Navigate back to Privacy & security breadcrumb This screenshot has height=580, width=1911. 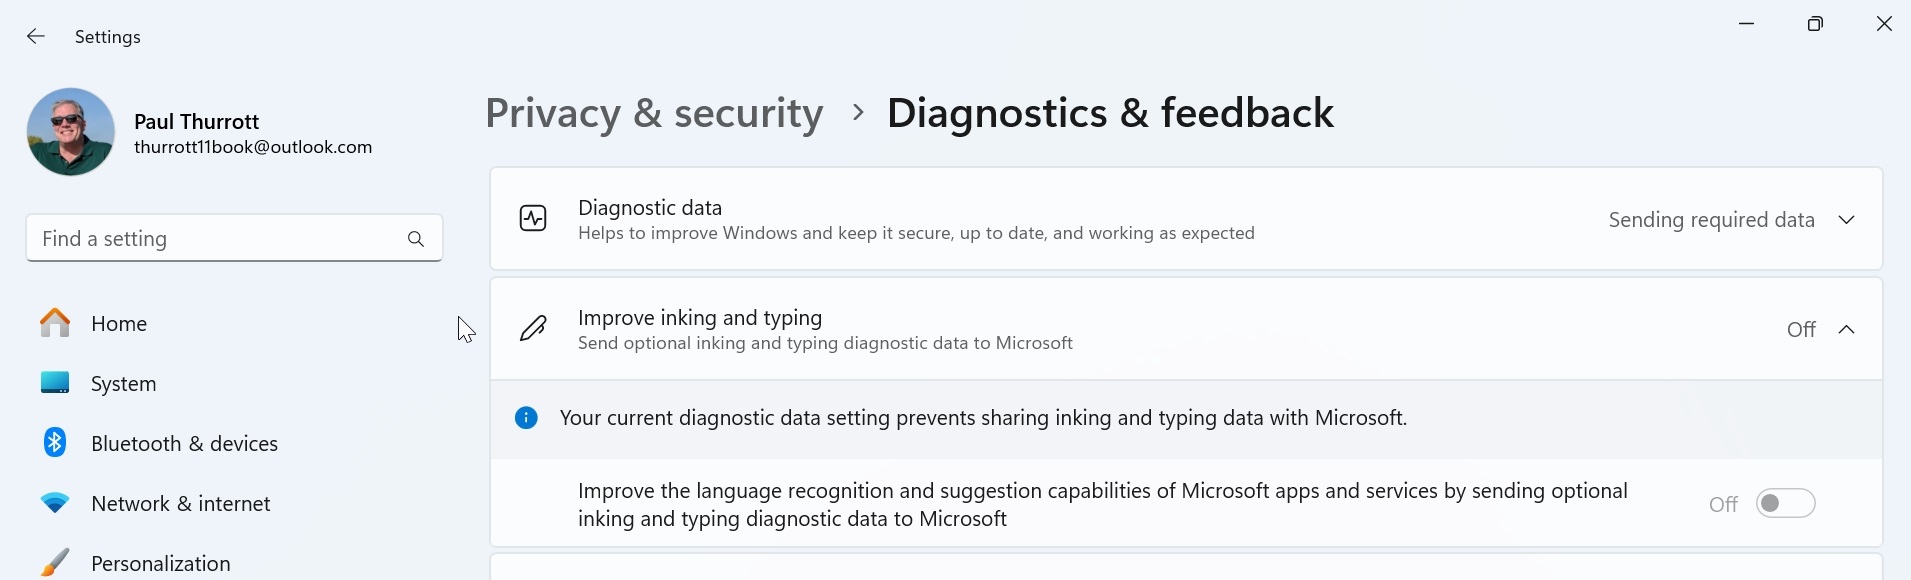point(654,113)
